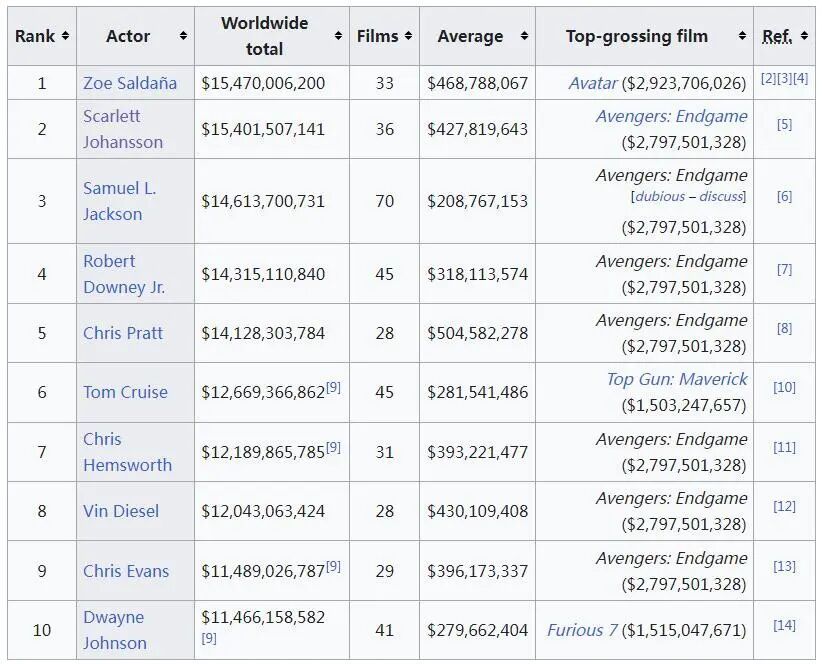Sort by Top-grossing film arrows
The height and width of the screenshot is (664, 822).
point(742,36)
